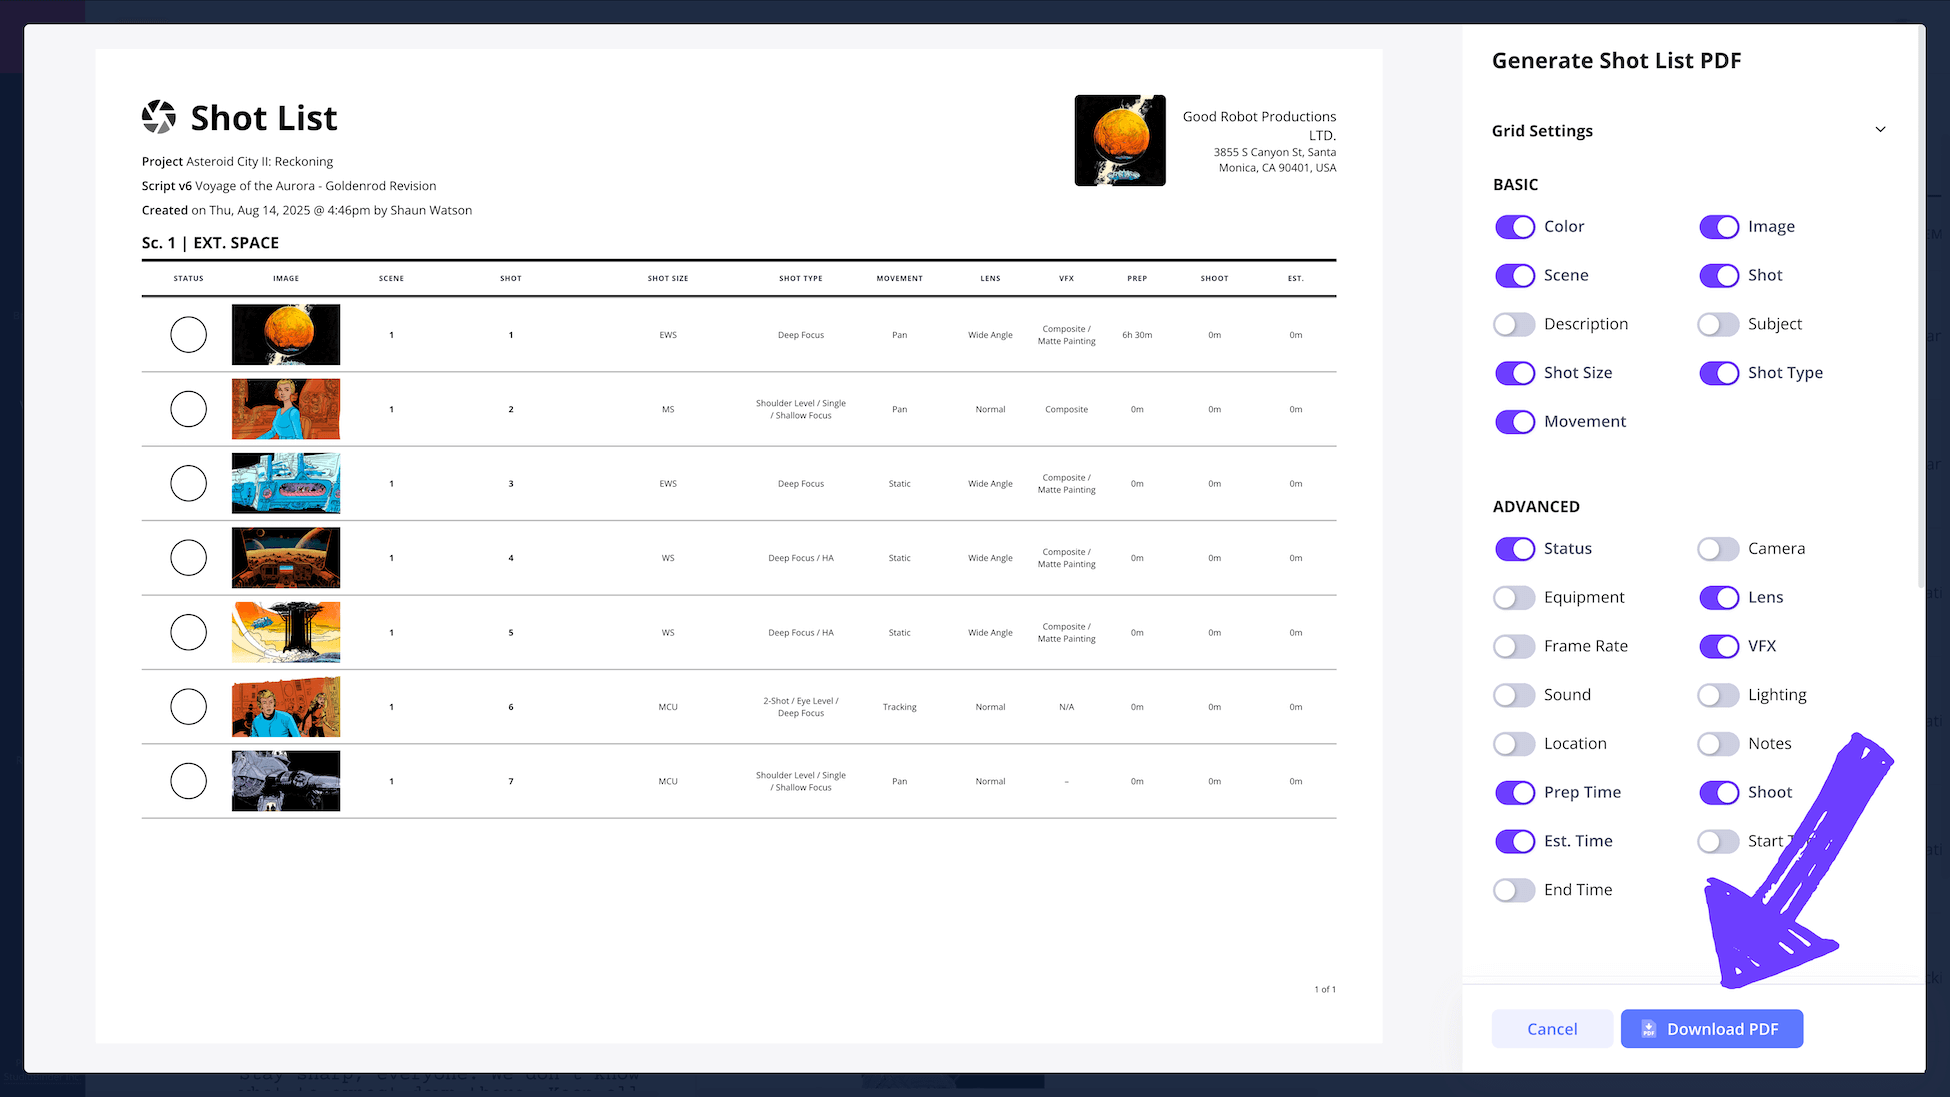Click the Cancel button
This screenshot has width=1950, height=1097.
(x=1551, y=1028)
